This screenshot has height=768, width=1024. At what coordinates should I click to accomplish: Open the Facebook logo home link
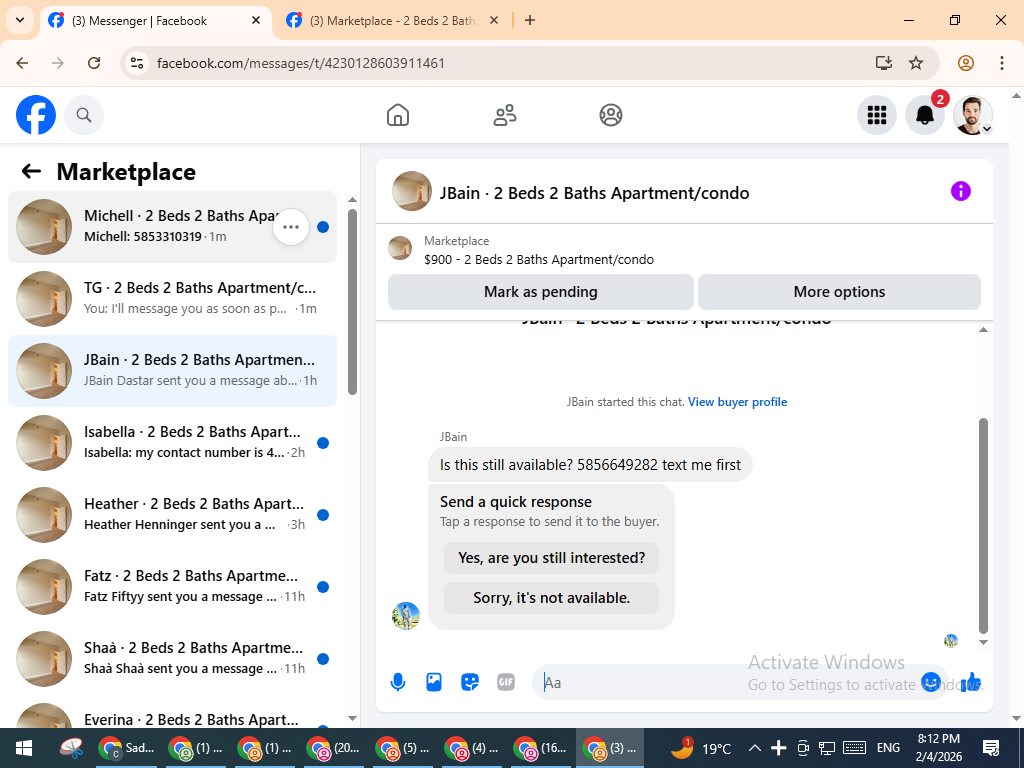(x=36, y=115)
